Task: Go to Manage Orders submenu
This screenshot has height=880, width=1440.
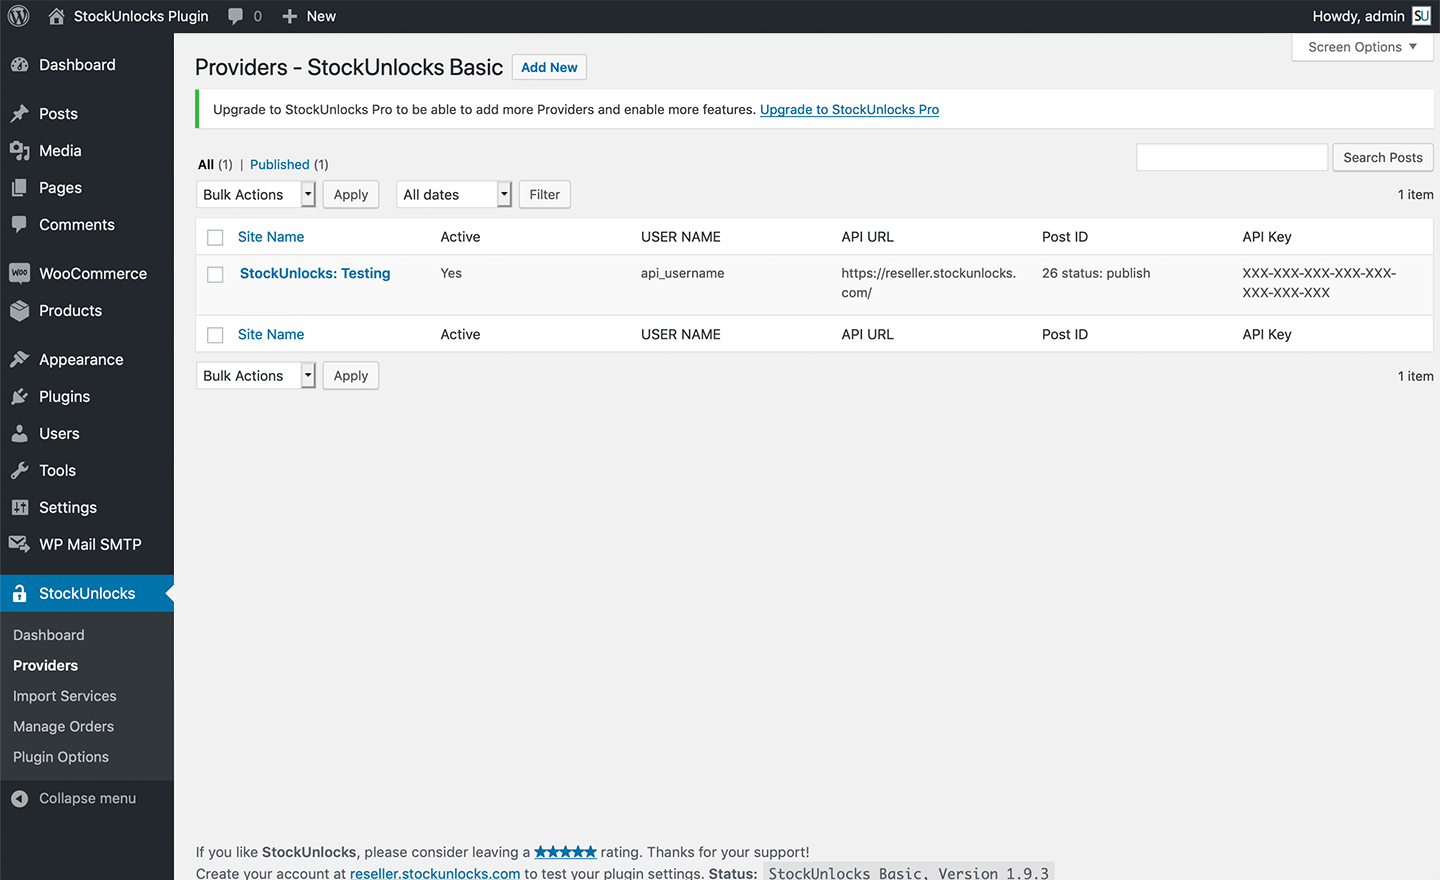Action: click(x=64, y=727)
